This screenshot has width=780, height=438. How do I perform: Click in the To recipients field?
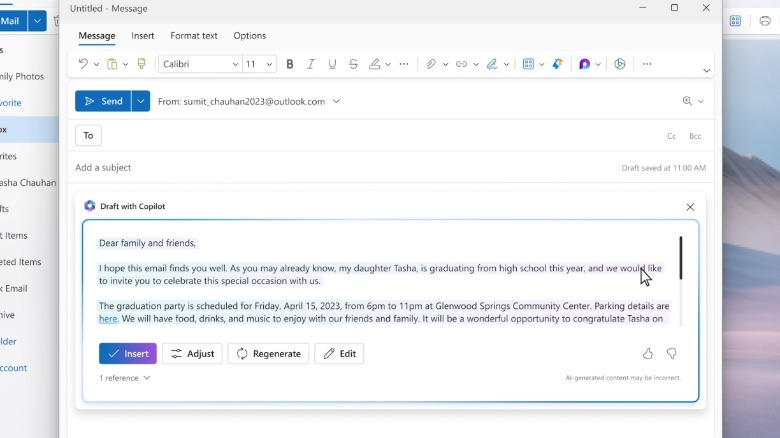coord(383,135)
